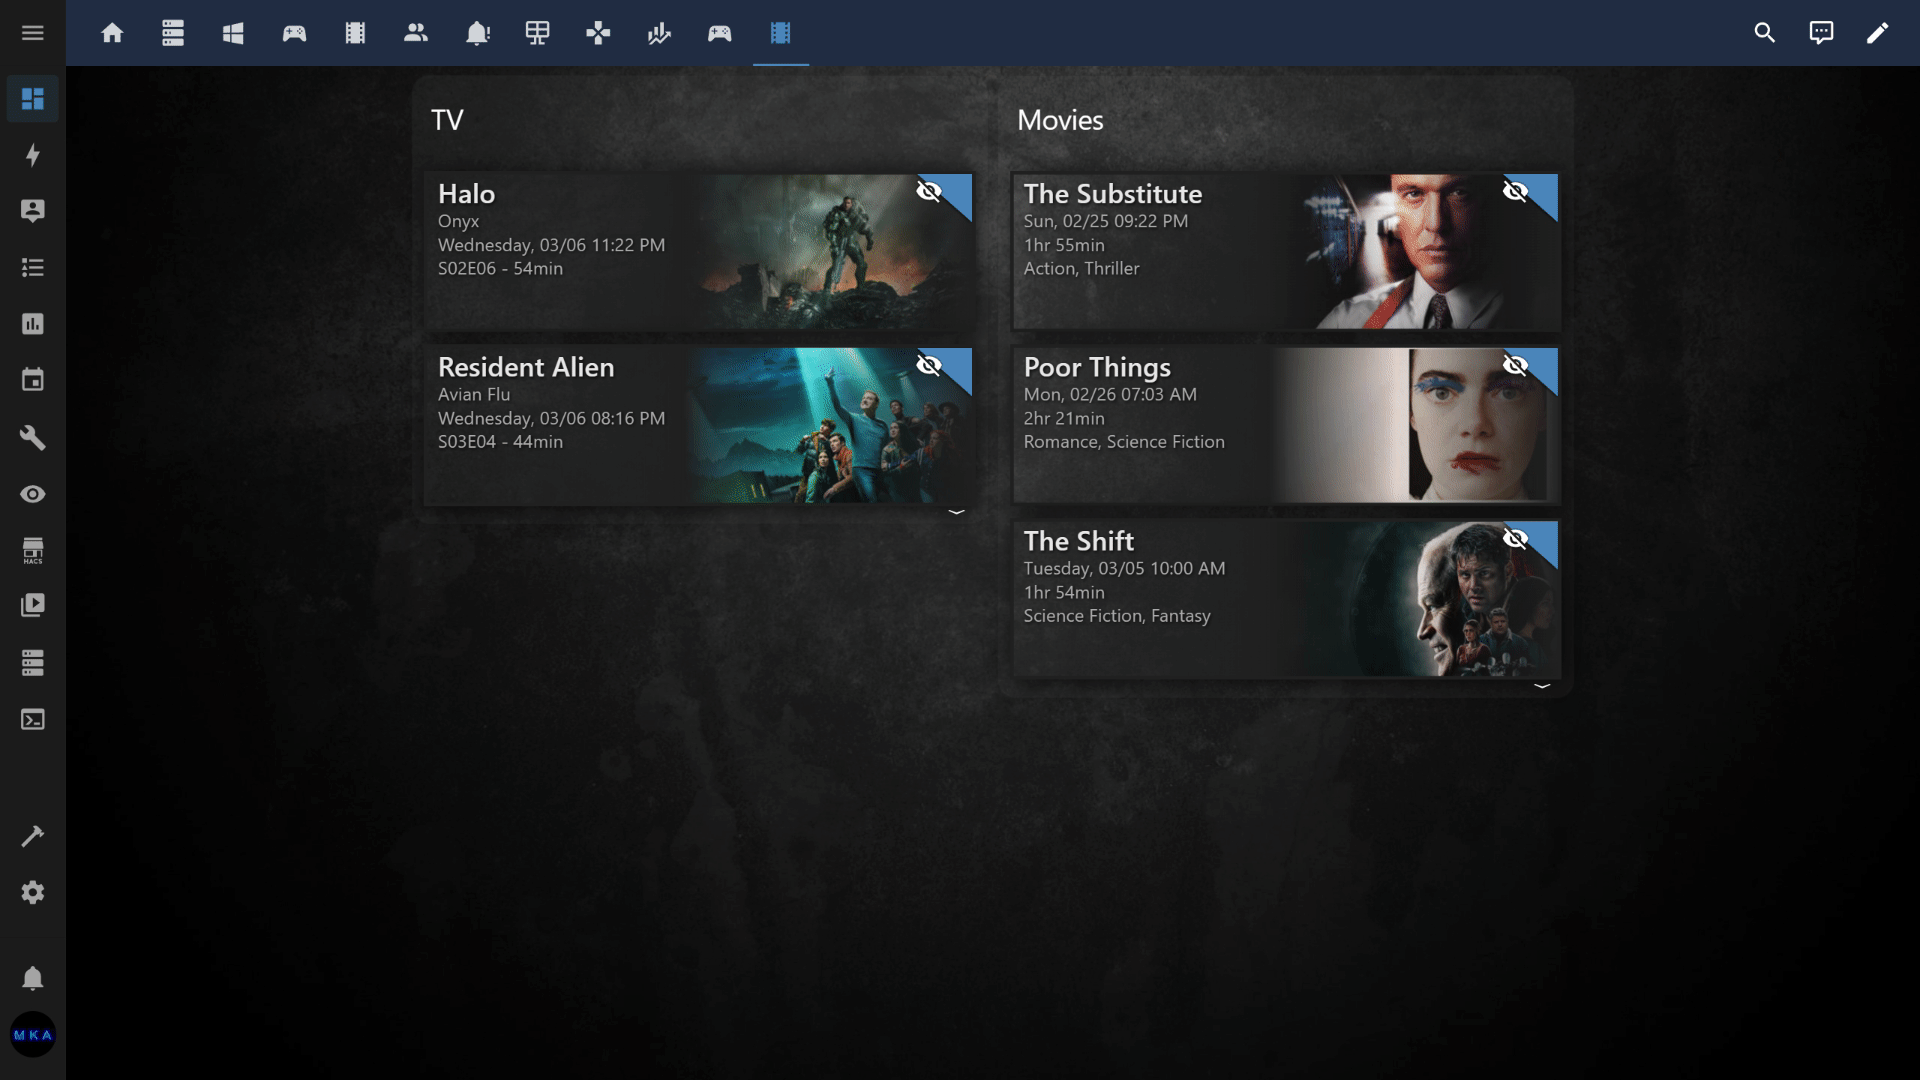Switch to the Windows logo tab
Screen dimensions: 1920x1080
click(233, 33)
